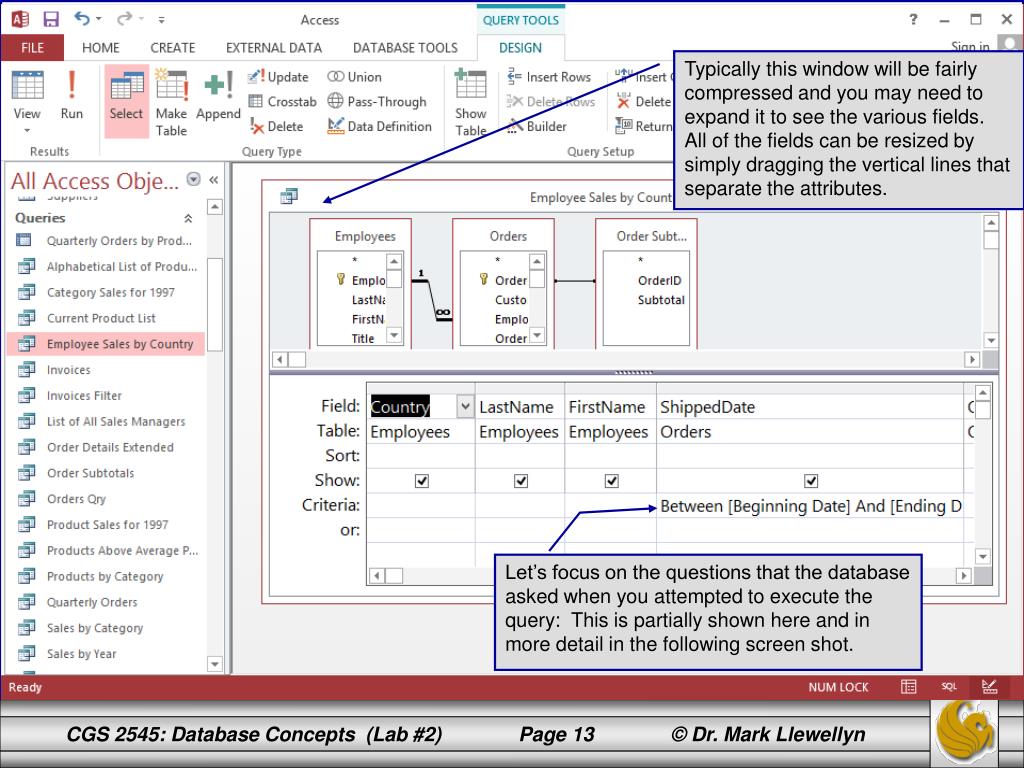This screenshot has height=768, width=1024.
Task: Click down arrow in Orders field list
Action: (537, 335)
